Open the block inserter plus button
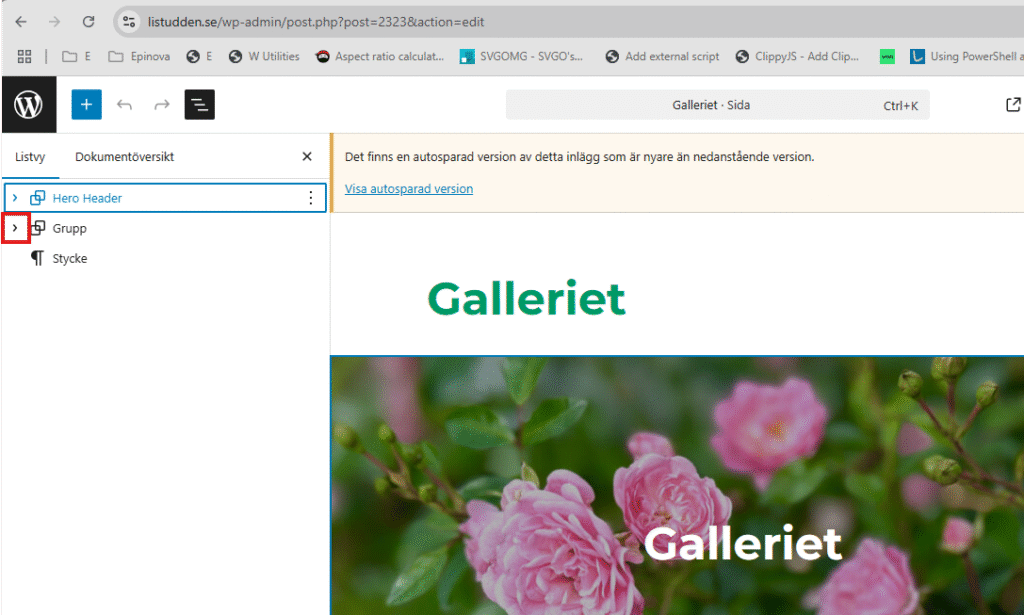Image resolution: width=1024 pixels, height=615 pixels. tap(86, 104)
